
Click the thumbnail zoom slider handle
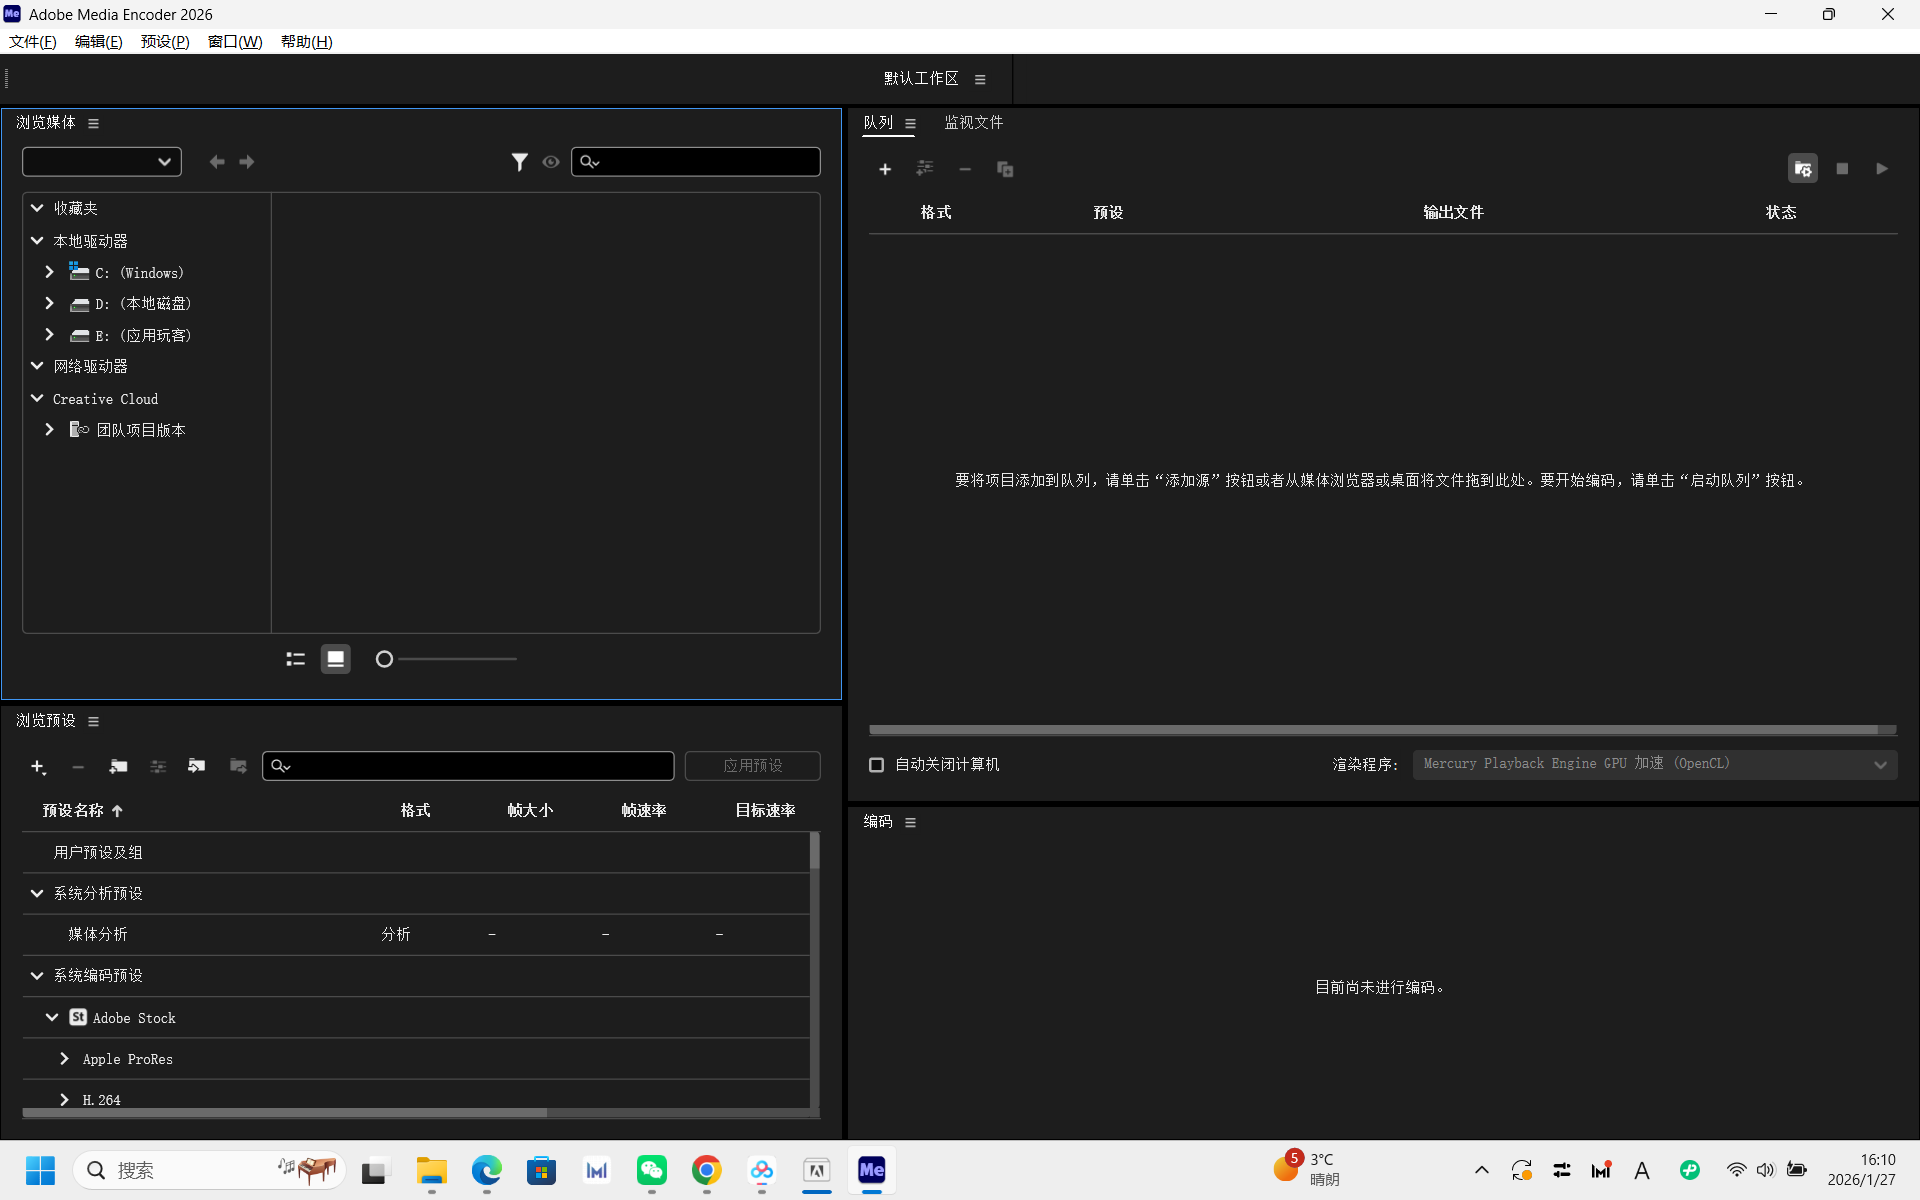tap(384, 659)
